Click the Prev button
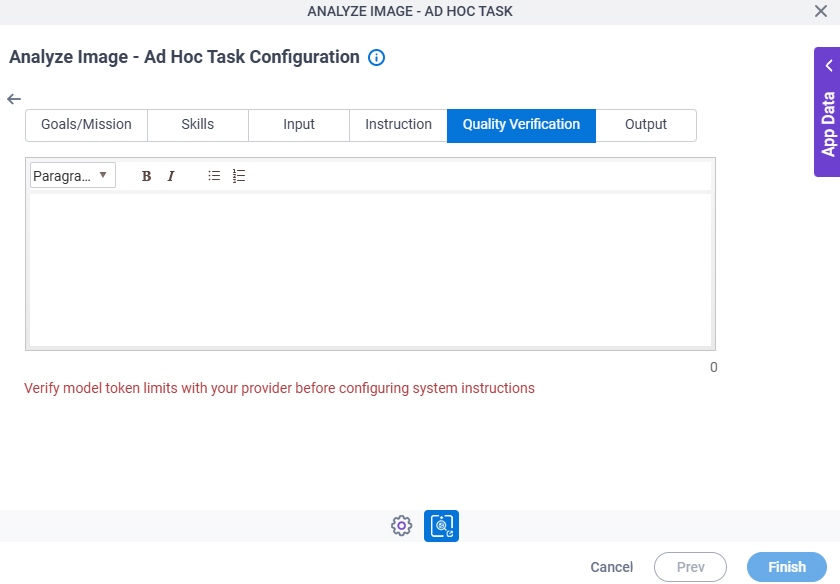Screen dimensions: 840x584 tap(691, 567)
